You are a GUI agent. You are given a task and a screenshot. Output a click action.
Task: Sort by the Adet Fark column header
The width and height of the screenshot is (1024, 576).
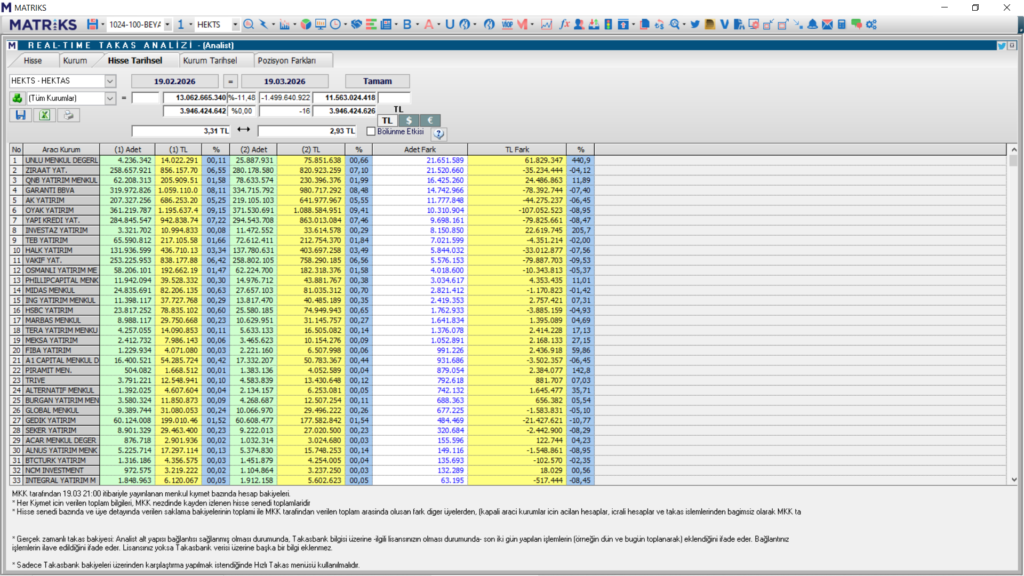(420, 150)
